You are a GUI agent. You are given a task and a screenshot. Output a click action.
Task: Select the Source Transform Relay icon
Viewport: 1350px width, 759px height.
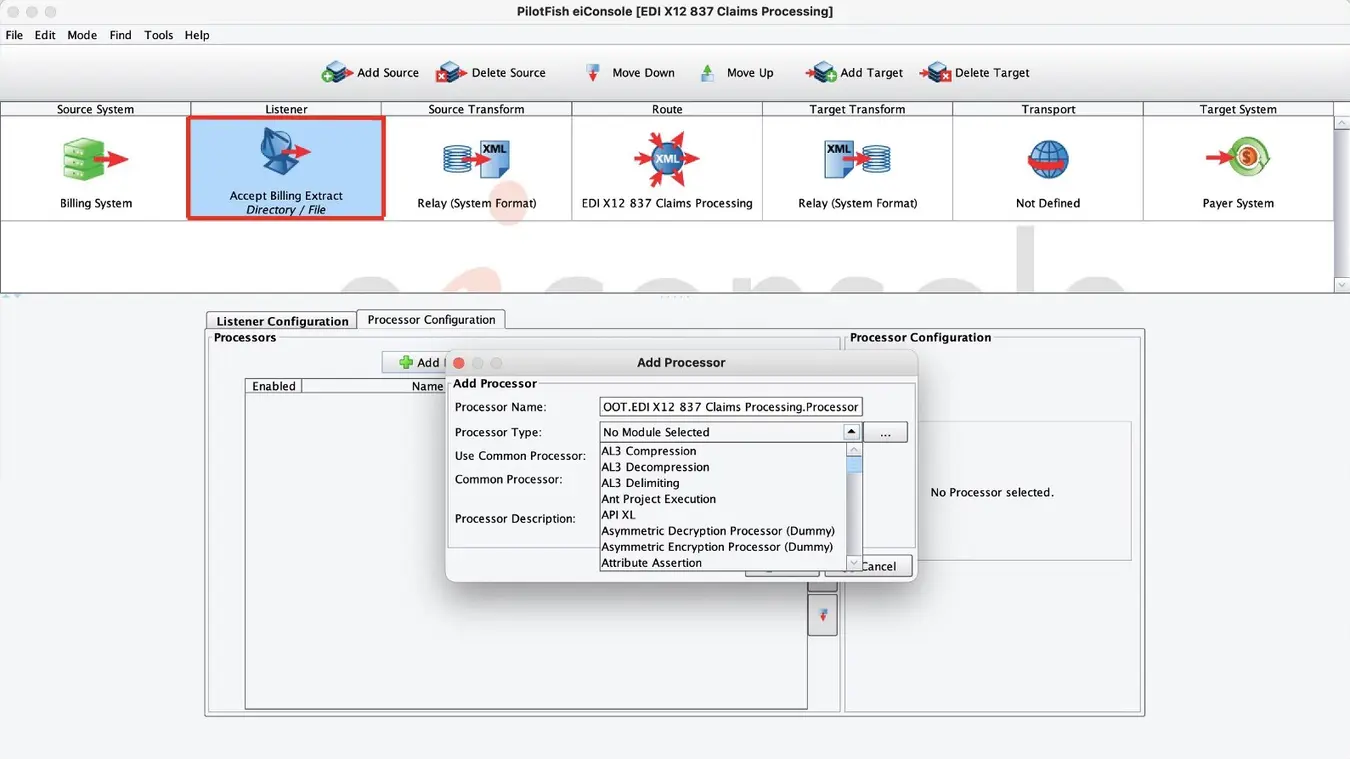point(476,159)
